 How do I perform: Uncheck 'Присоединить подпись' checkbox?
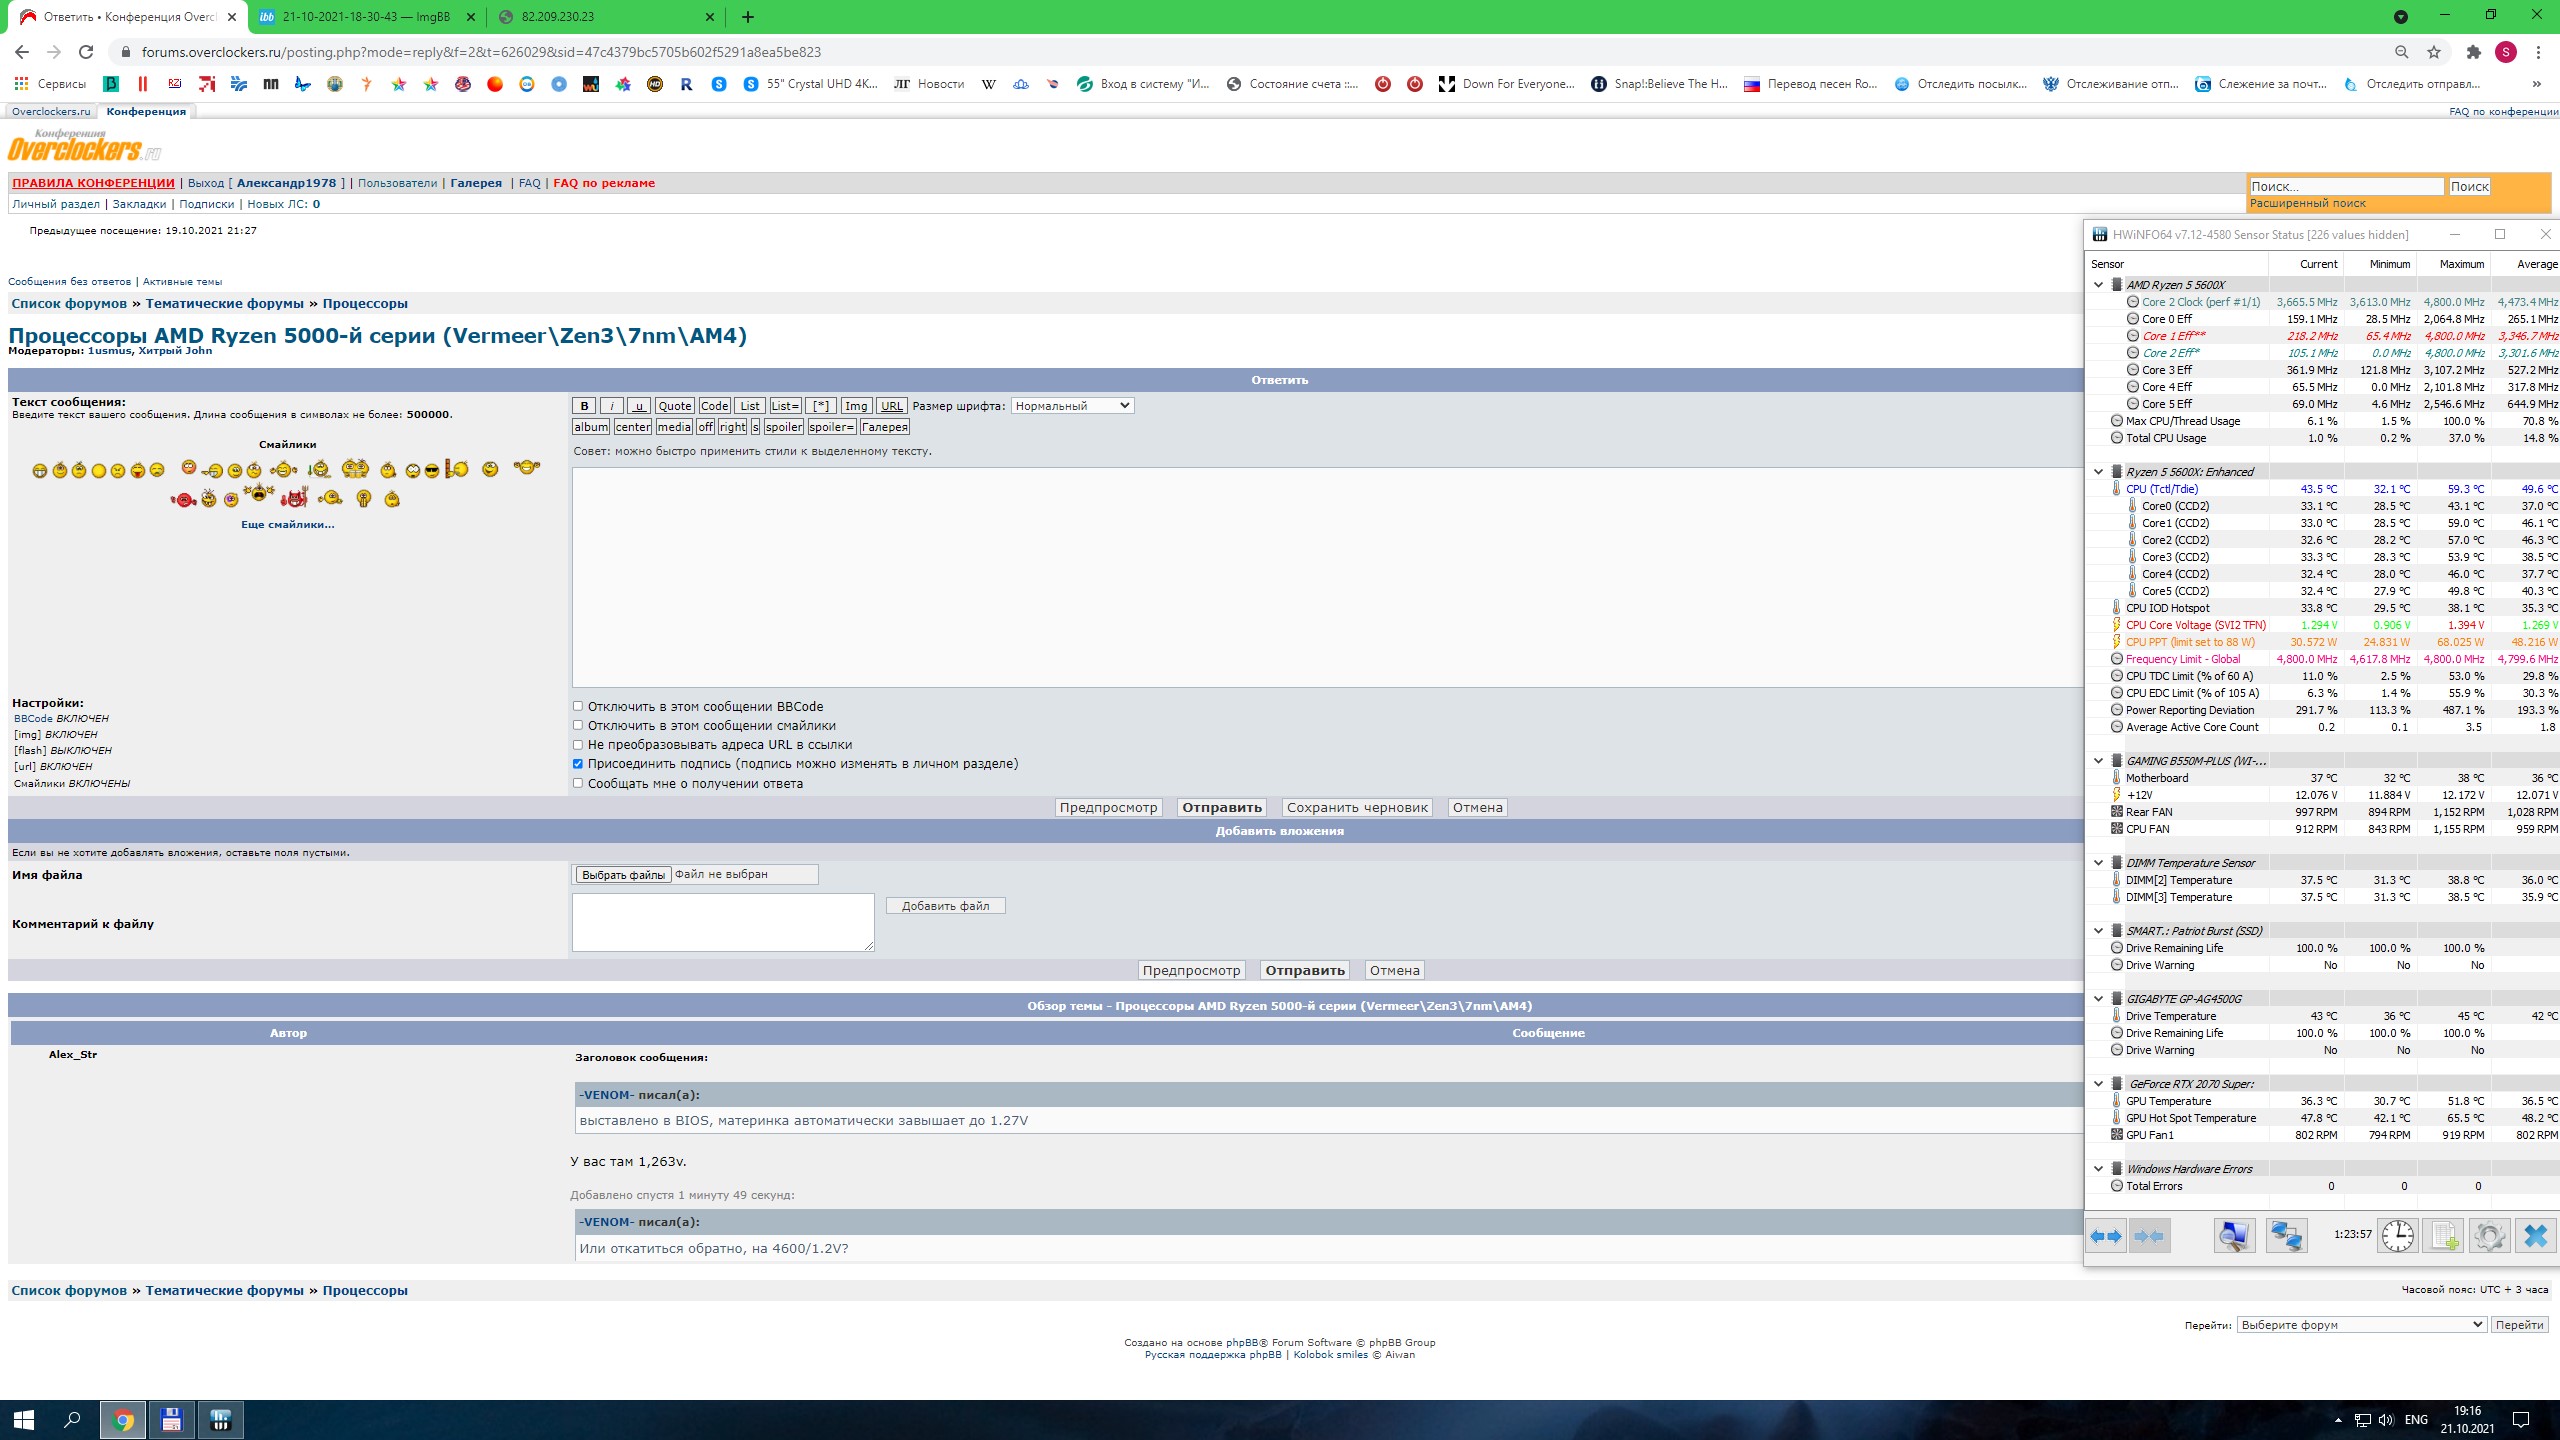pyautogui.click(x=578, y=764)
